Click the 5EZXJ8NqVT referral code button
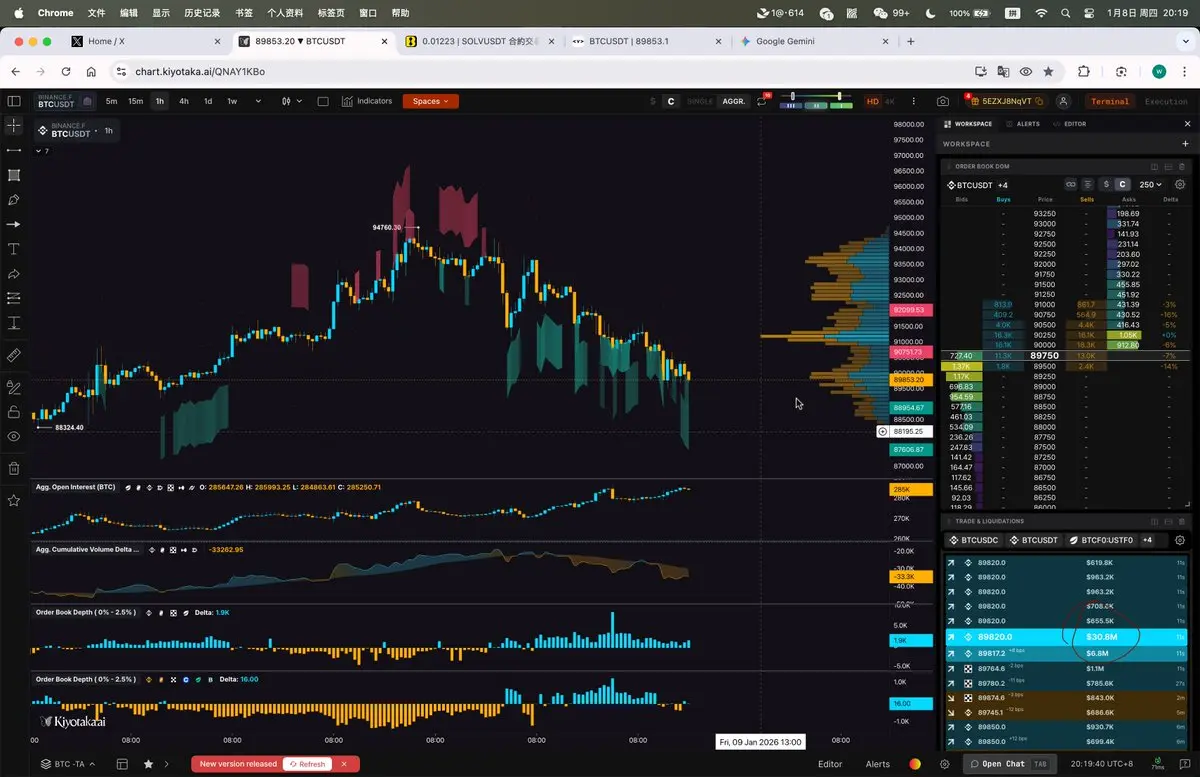Screen dimensions: 1200x777 click(x=1007, y=101)
